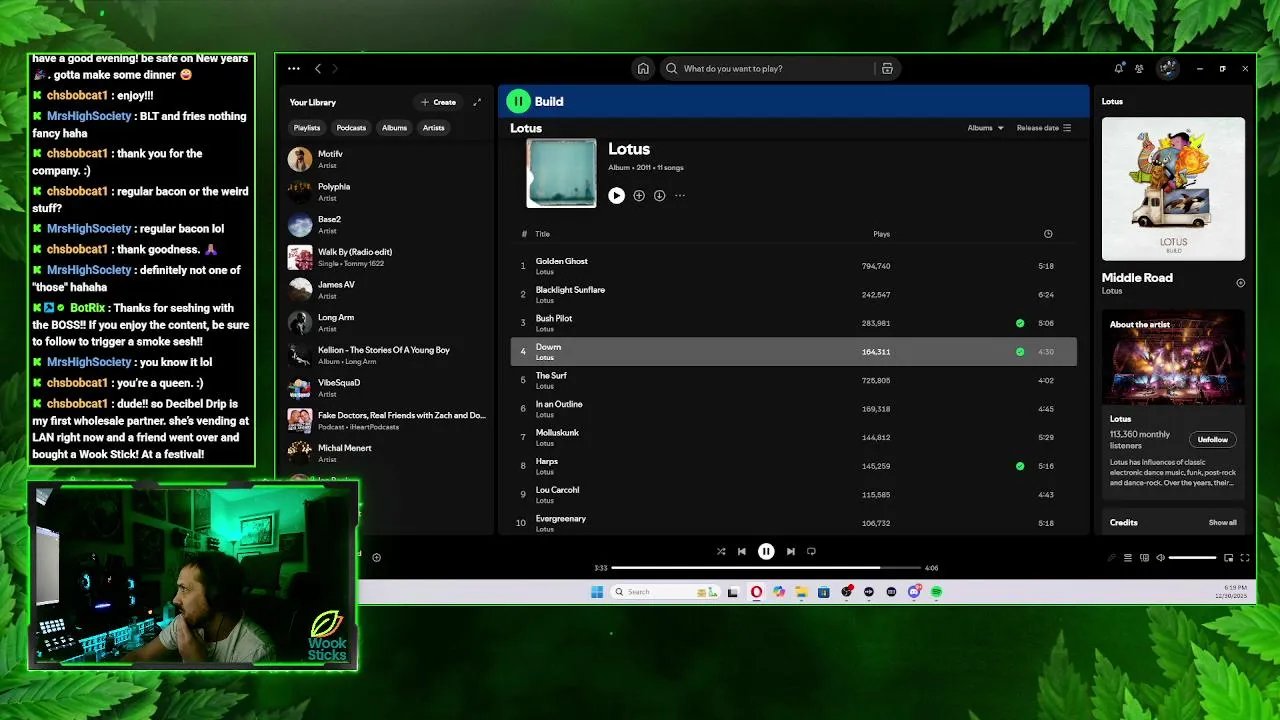Screen dimensions: 1280x720
Task: Click the duration clock column header
Action: 1048,234
